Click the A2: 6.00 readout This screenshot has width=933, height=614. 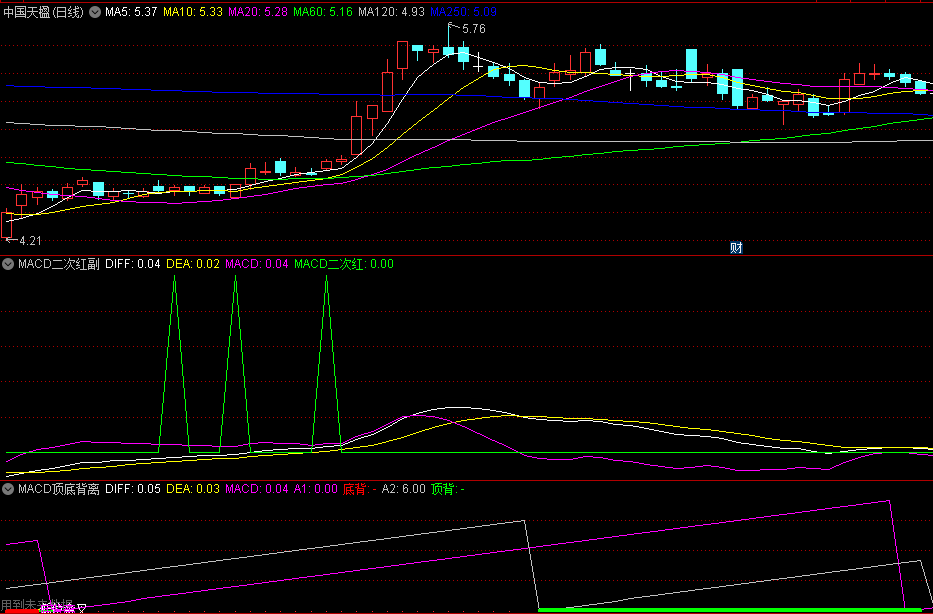pyautogui.click(x=403, y=489)
